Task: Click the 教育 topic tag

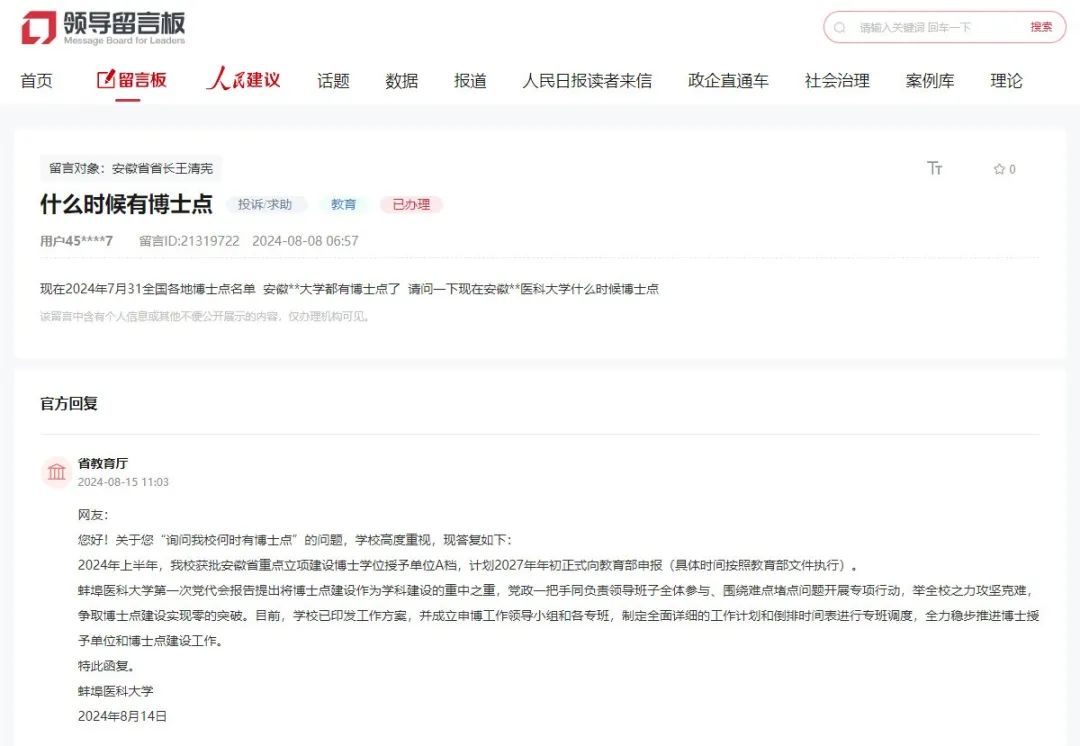Action: pos(343,204)
